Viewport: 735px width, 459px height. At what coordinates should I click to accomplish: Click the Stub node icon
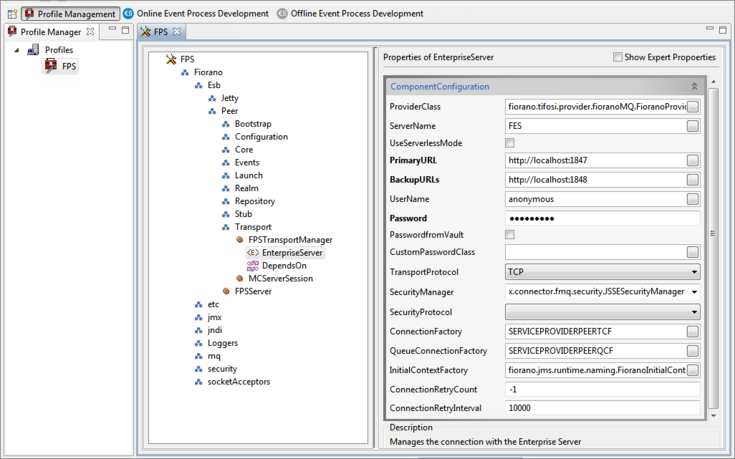pyautogui.click(x=226, y=214)
